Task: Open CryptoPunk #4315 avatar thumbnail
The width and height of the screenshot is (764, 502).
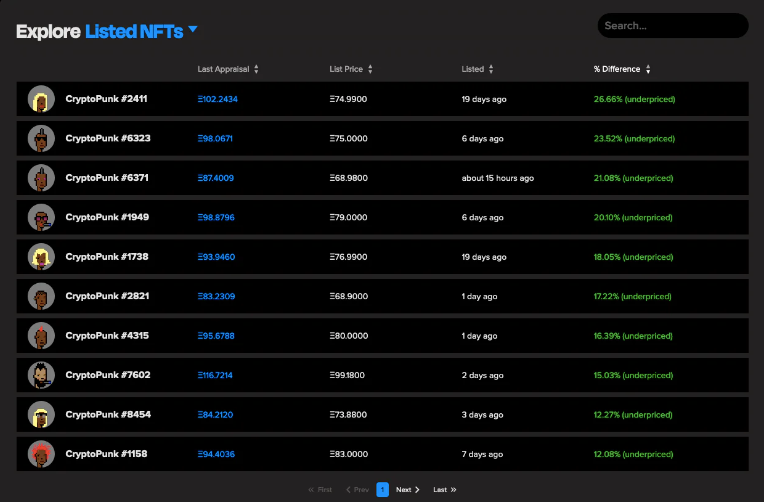Action: tap(41, 336)
